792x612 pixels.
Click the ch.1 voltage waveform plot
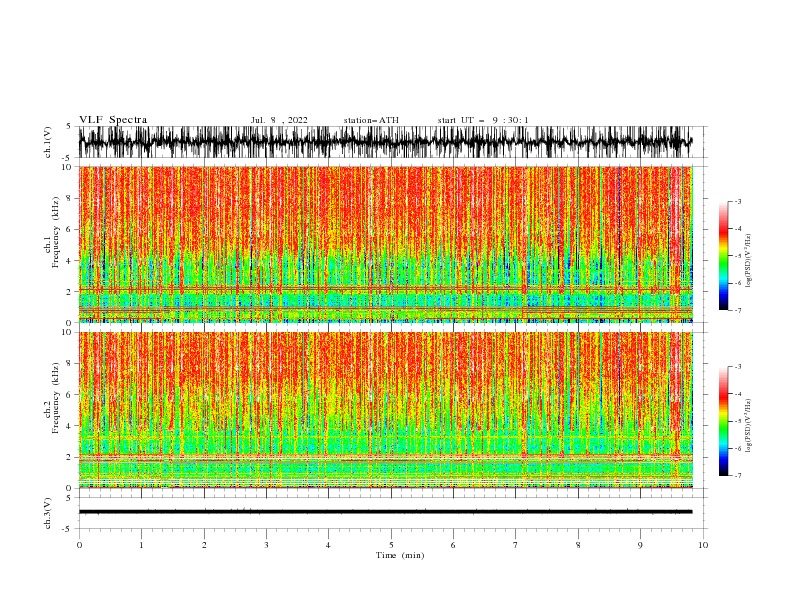tap(386, 142)
